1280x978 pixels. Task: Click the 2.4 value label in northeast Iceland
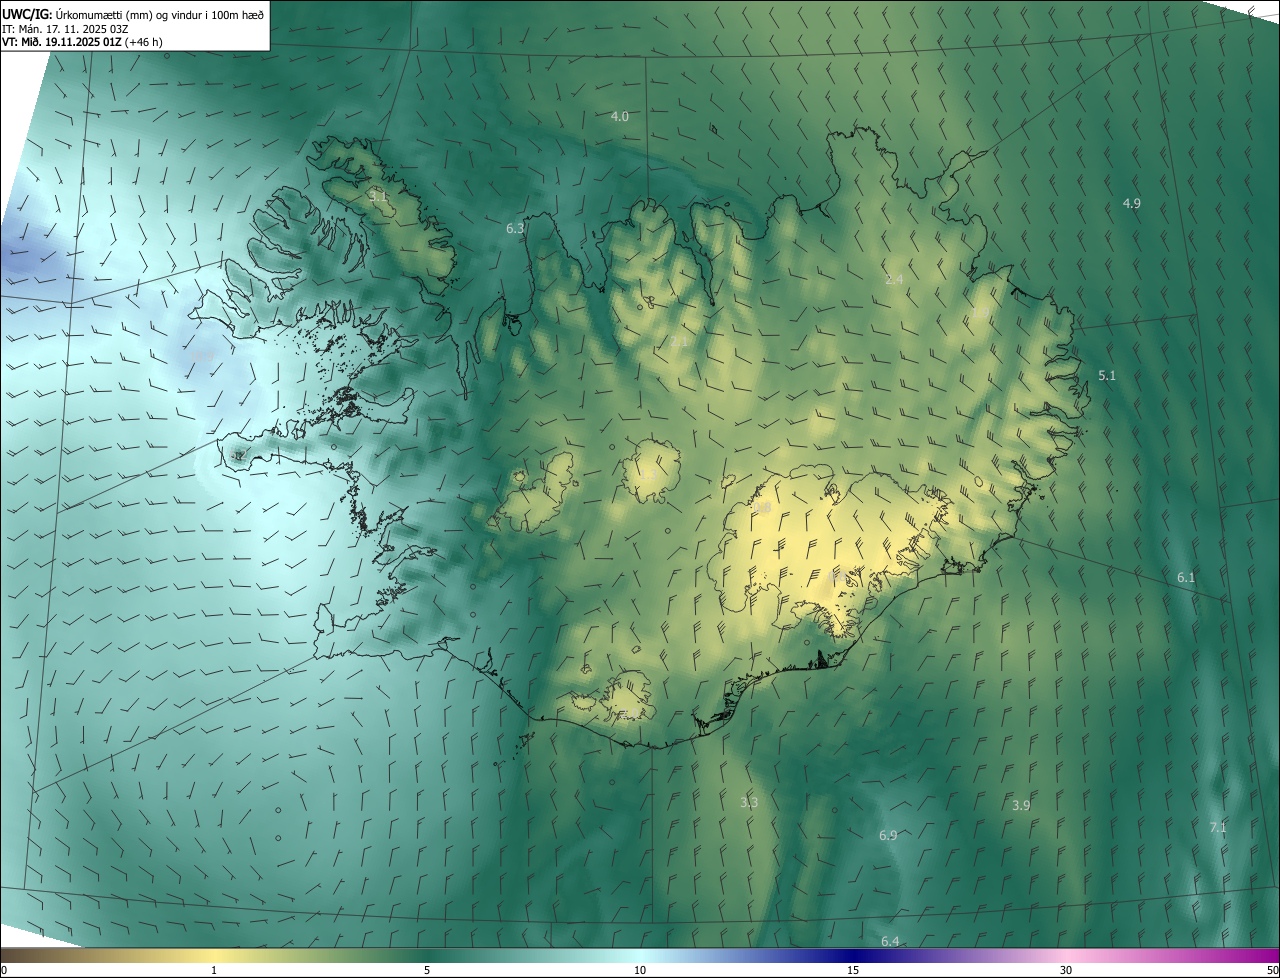(x=894, y=279)
